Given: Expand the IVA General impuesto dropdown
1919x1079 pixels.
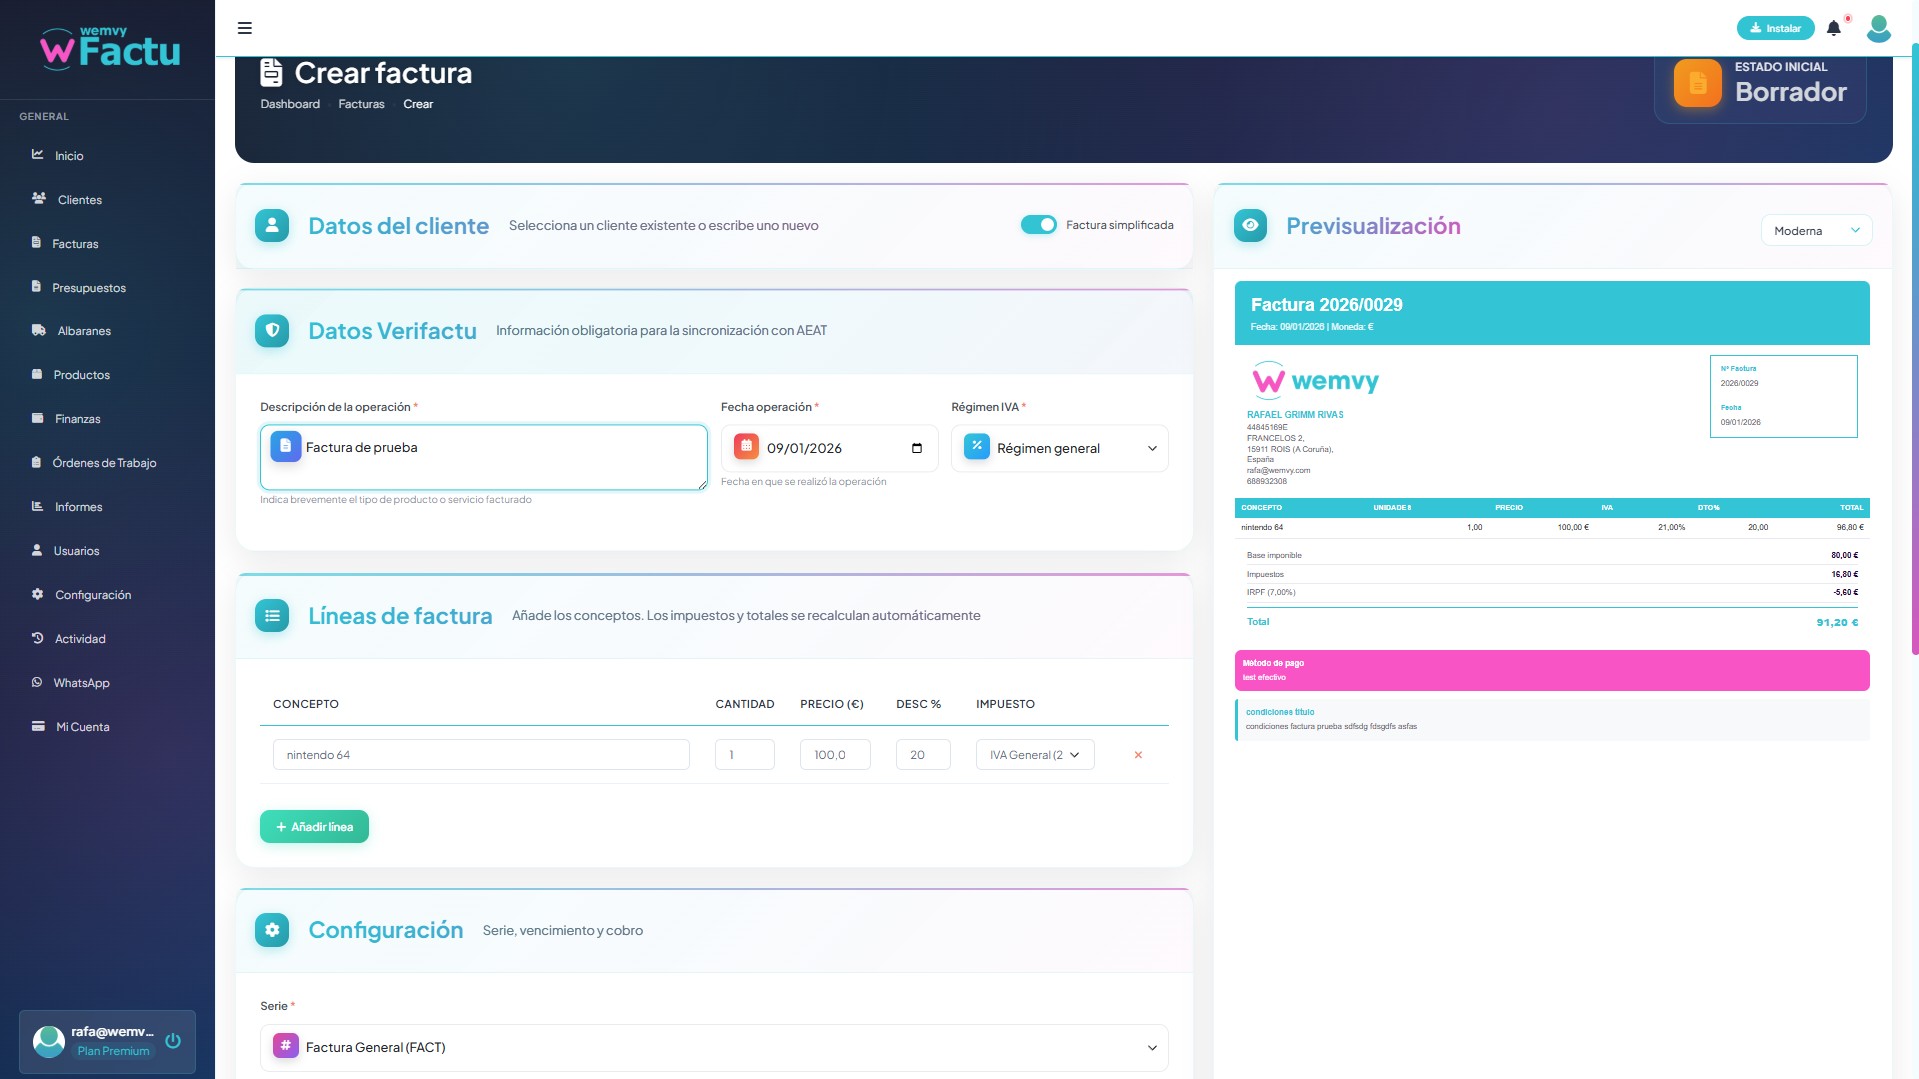Looking at the screenshot, I should (1034, 755).
